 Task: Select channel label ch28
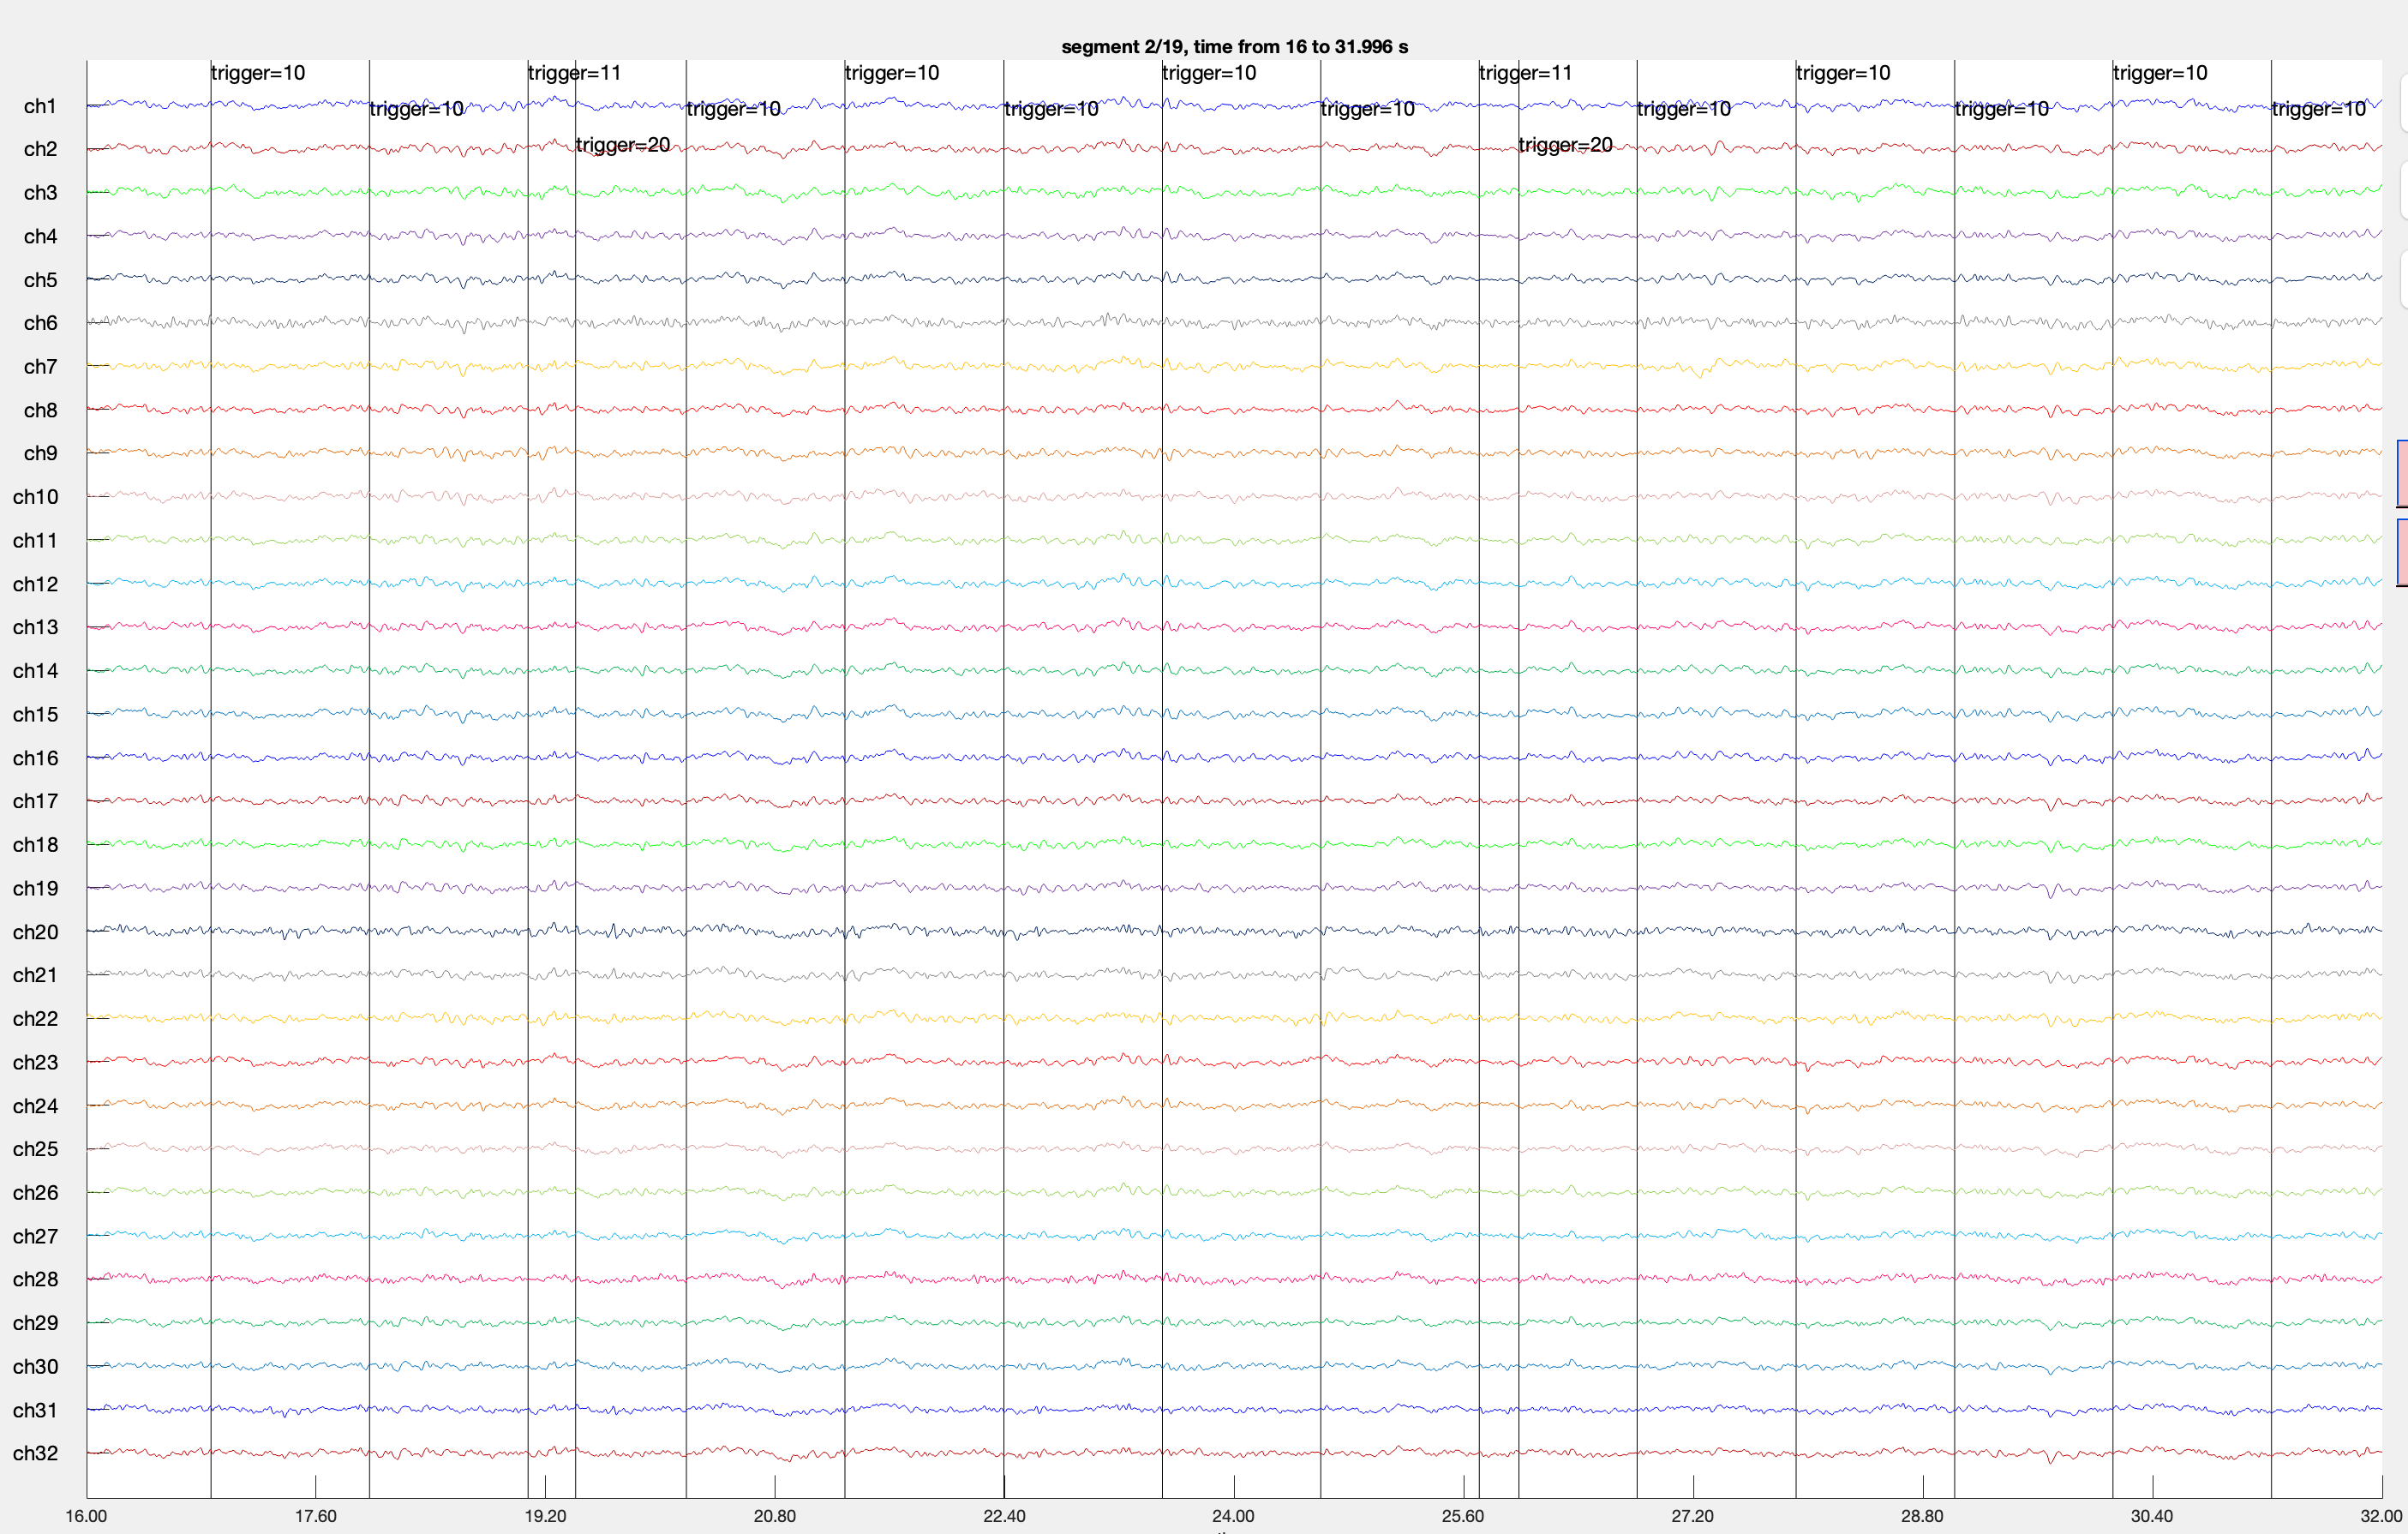(x=35, y=1279)
